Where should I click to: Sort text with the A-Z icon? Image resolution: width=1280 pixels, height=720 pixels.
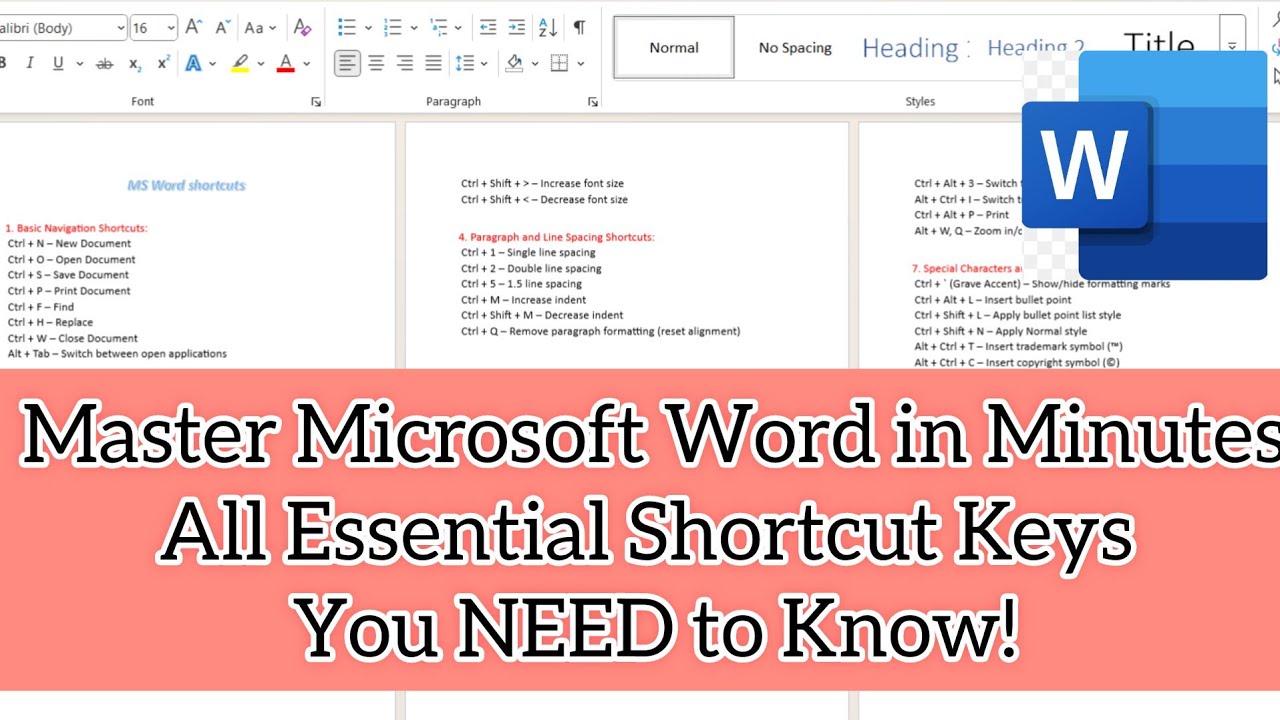[x=548, y=28]
